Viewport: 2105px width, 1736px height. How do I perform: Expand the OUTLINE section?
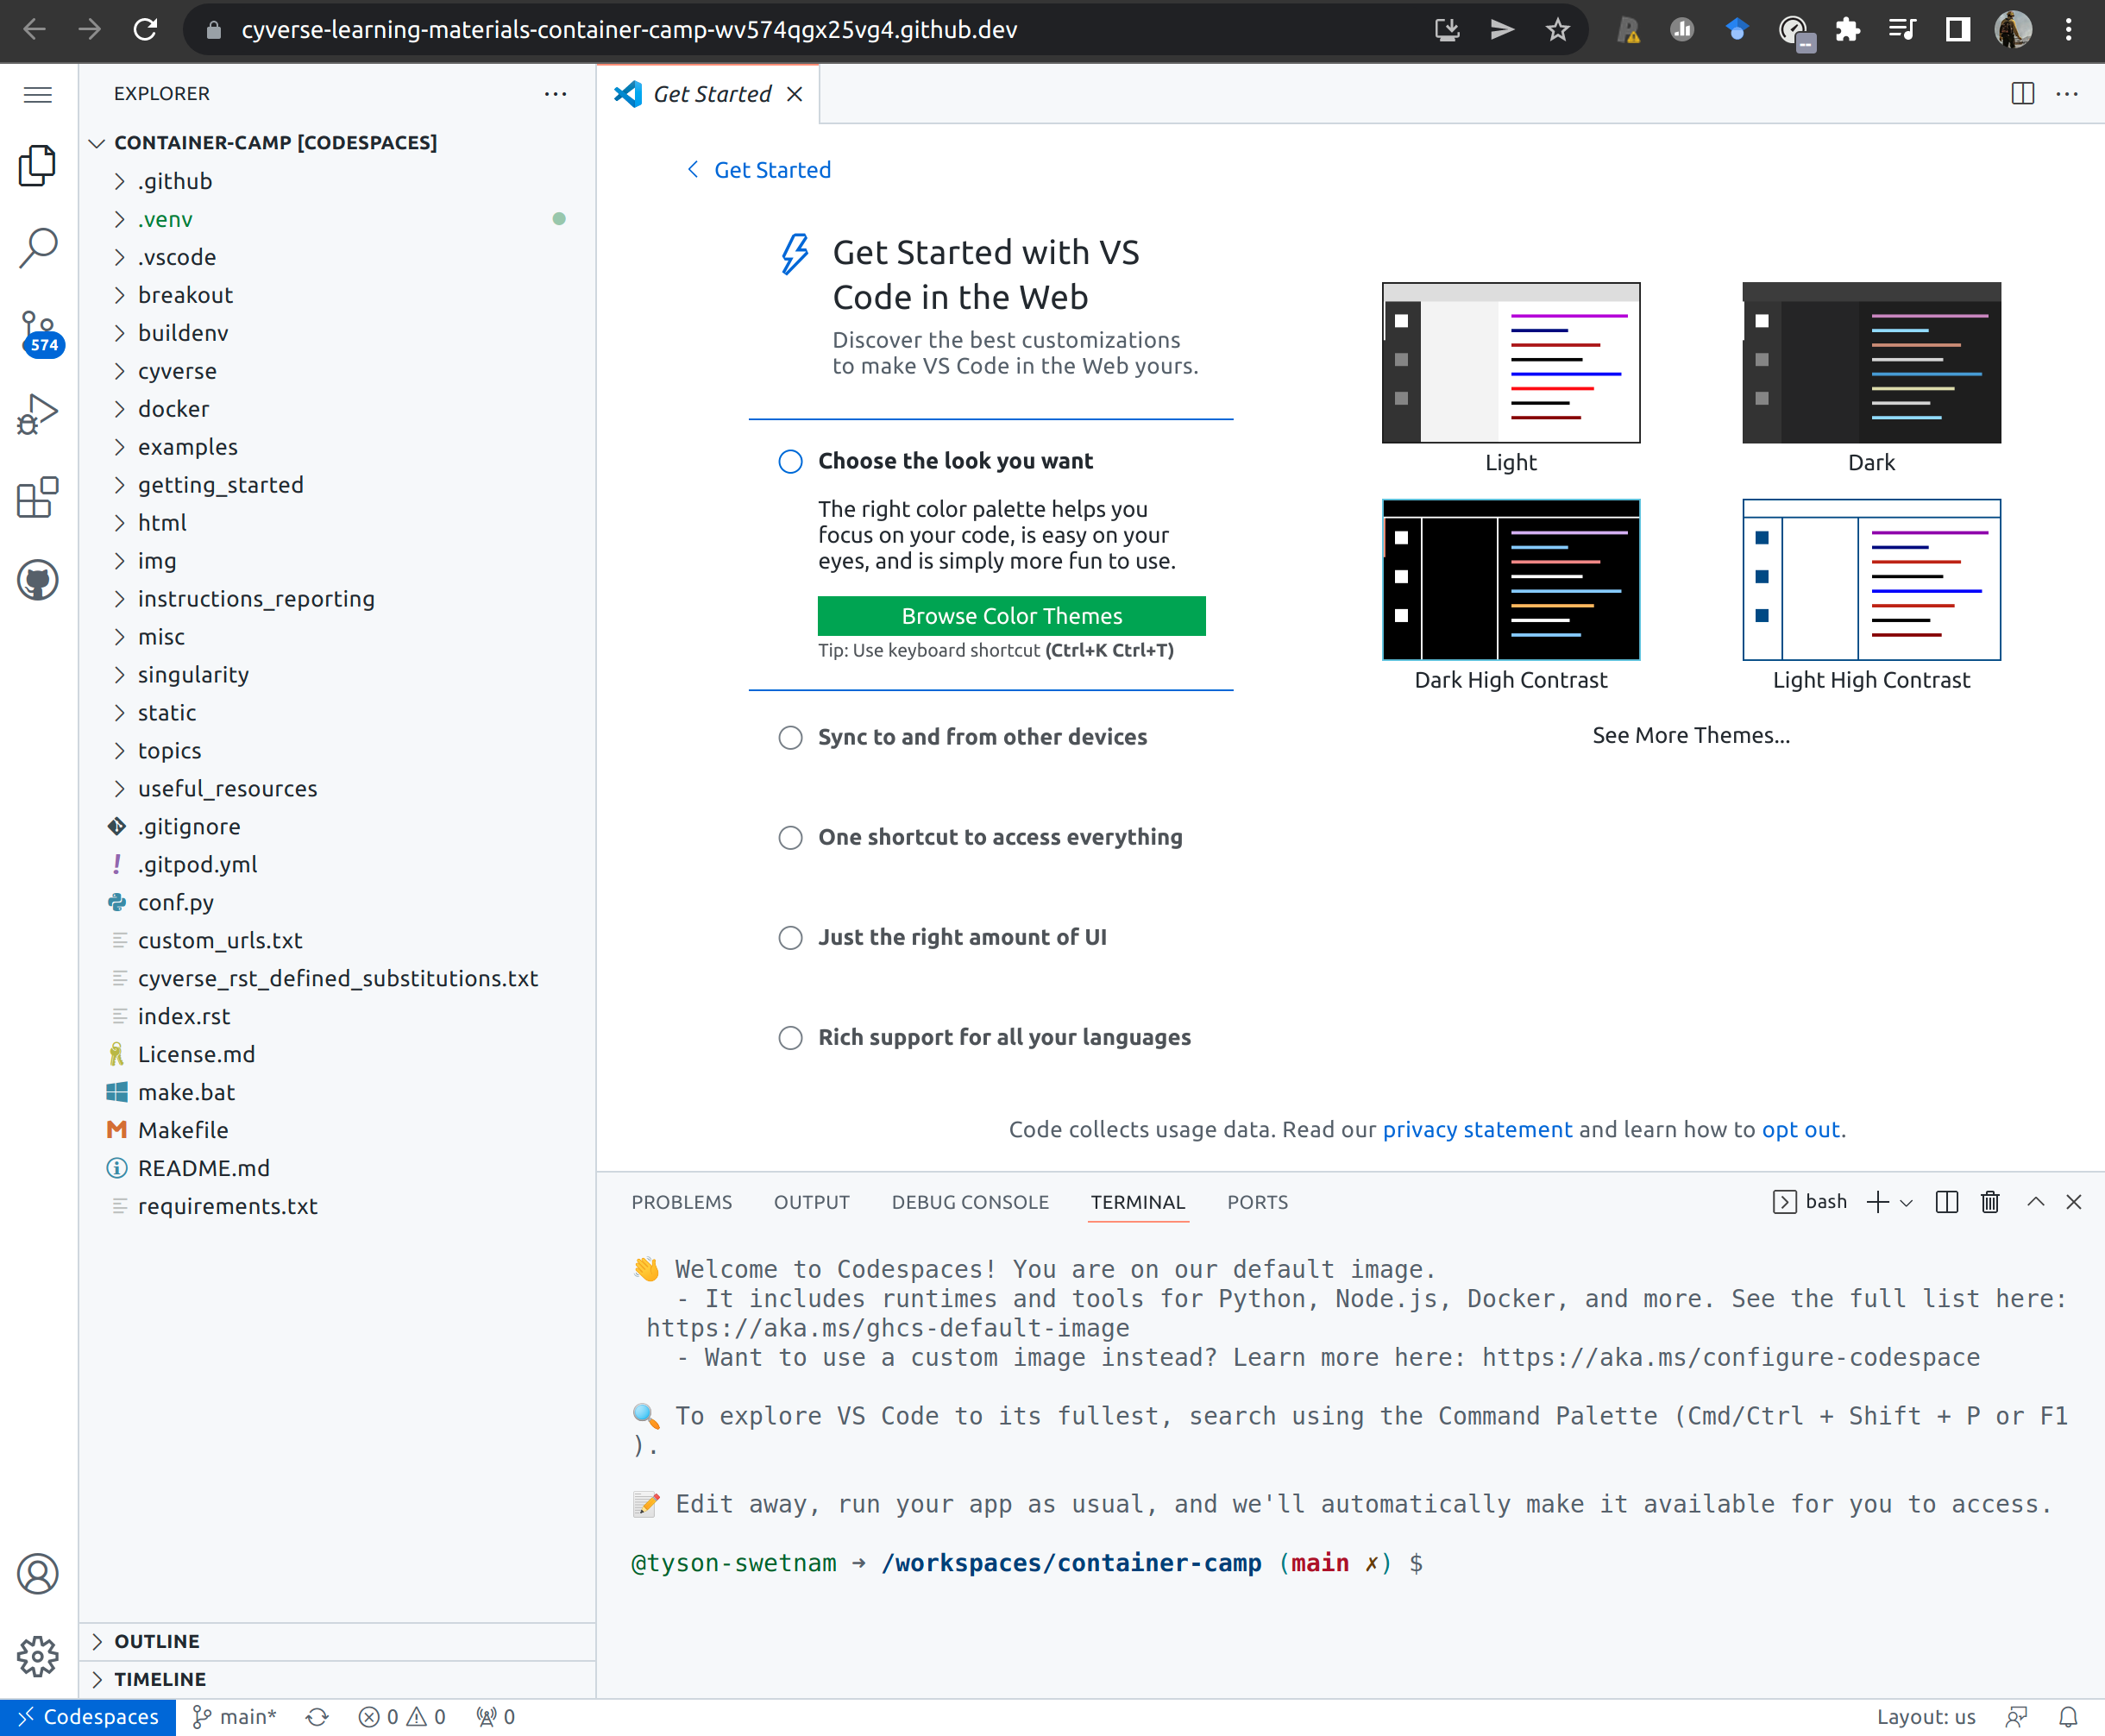[337, 1641]
